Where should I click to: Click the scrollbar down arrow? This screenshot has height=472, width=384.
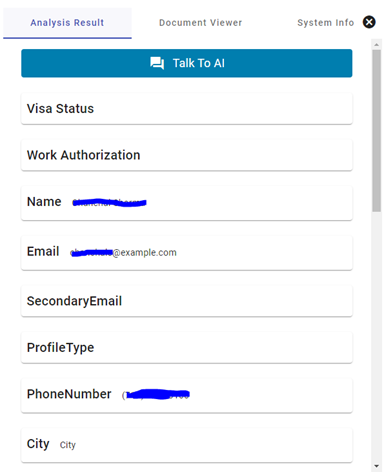[x=377, y=466]
